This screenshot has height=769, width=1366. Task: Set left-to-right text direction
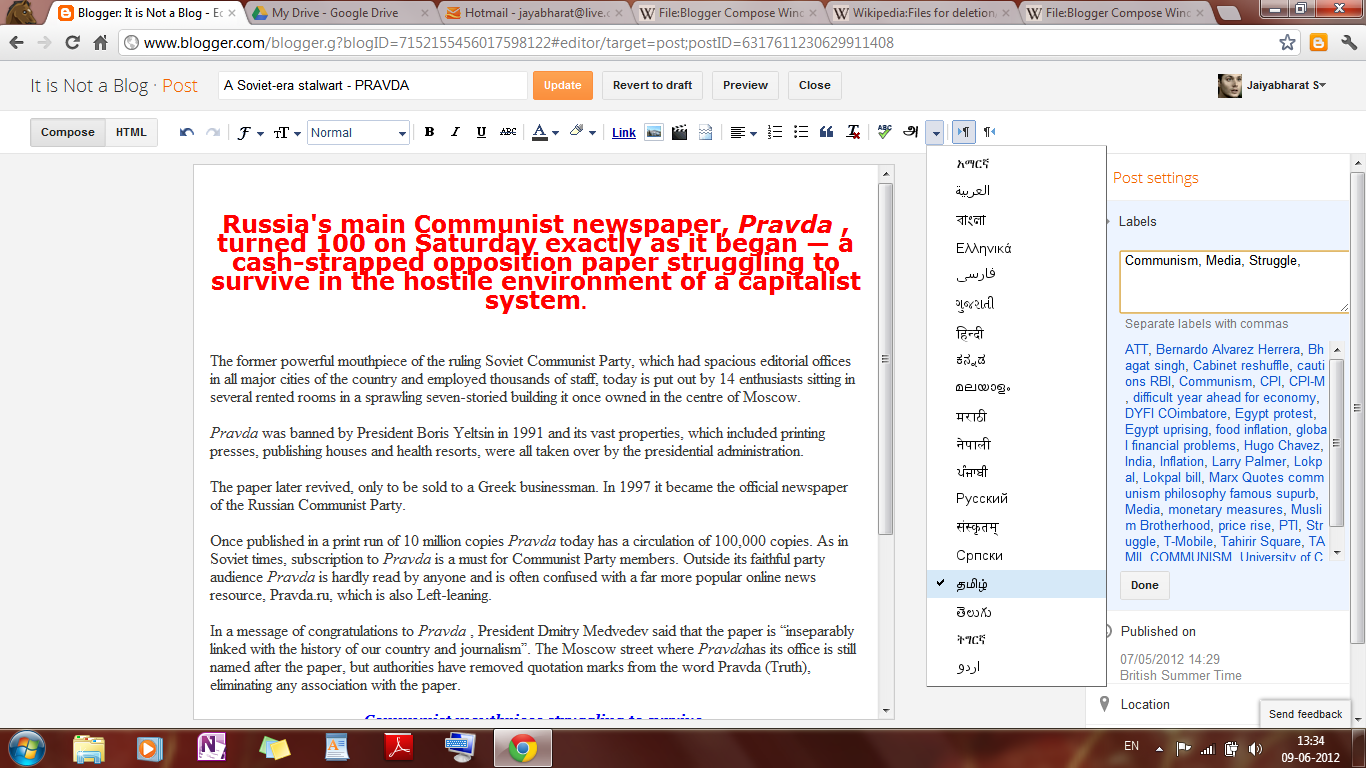(x=964, y=132)
